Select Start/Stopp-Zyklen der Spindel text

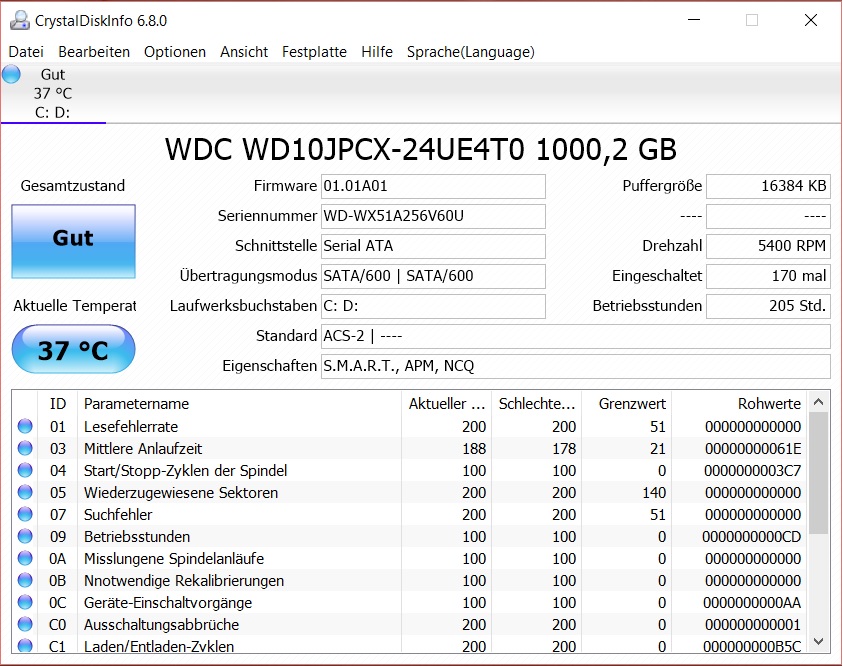pyautogui.click(x=185, y=471)
